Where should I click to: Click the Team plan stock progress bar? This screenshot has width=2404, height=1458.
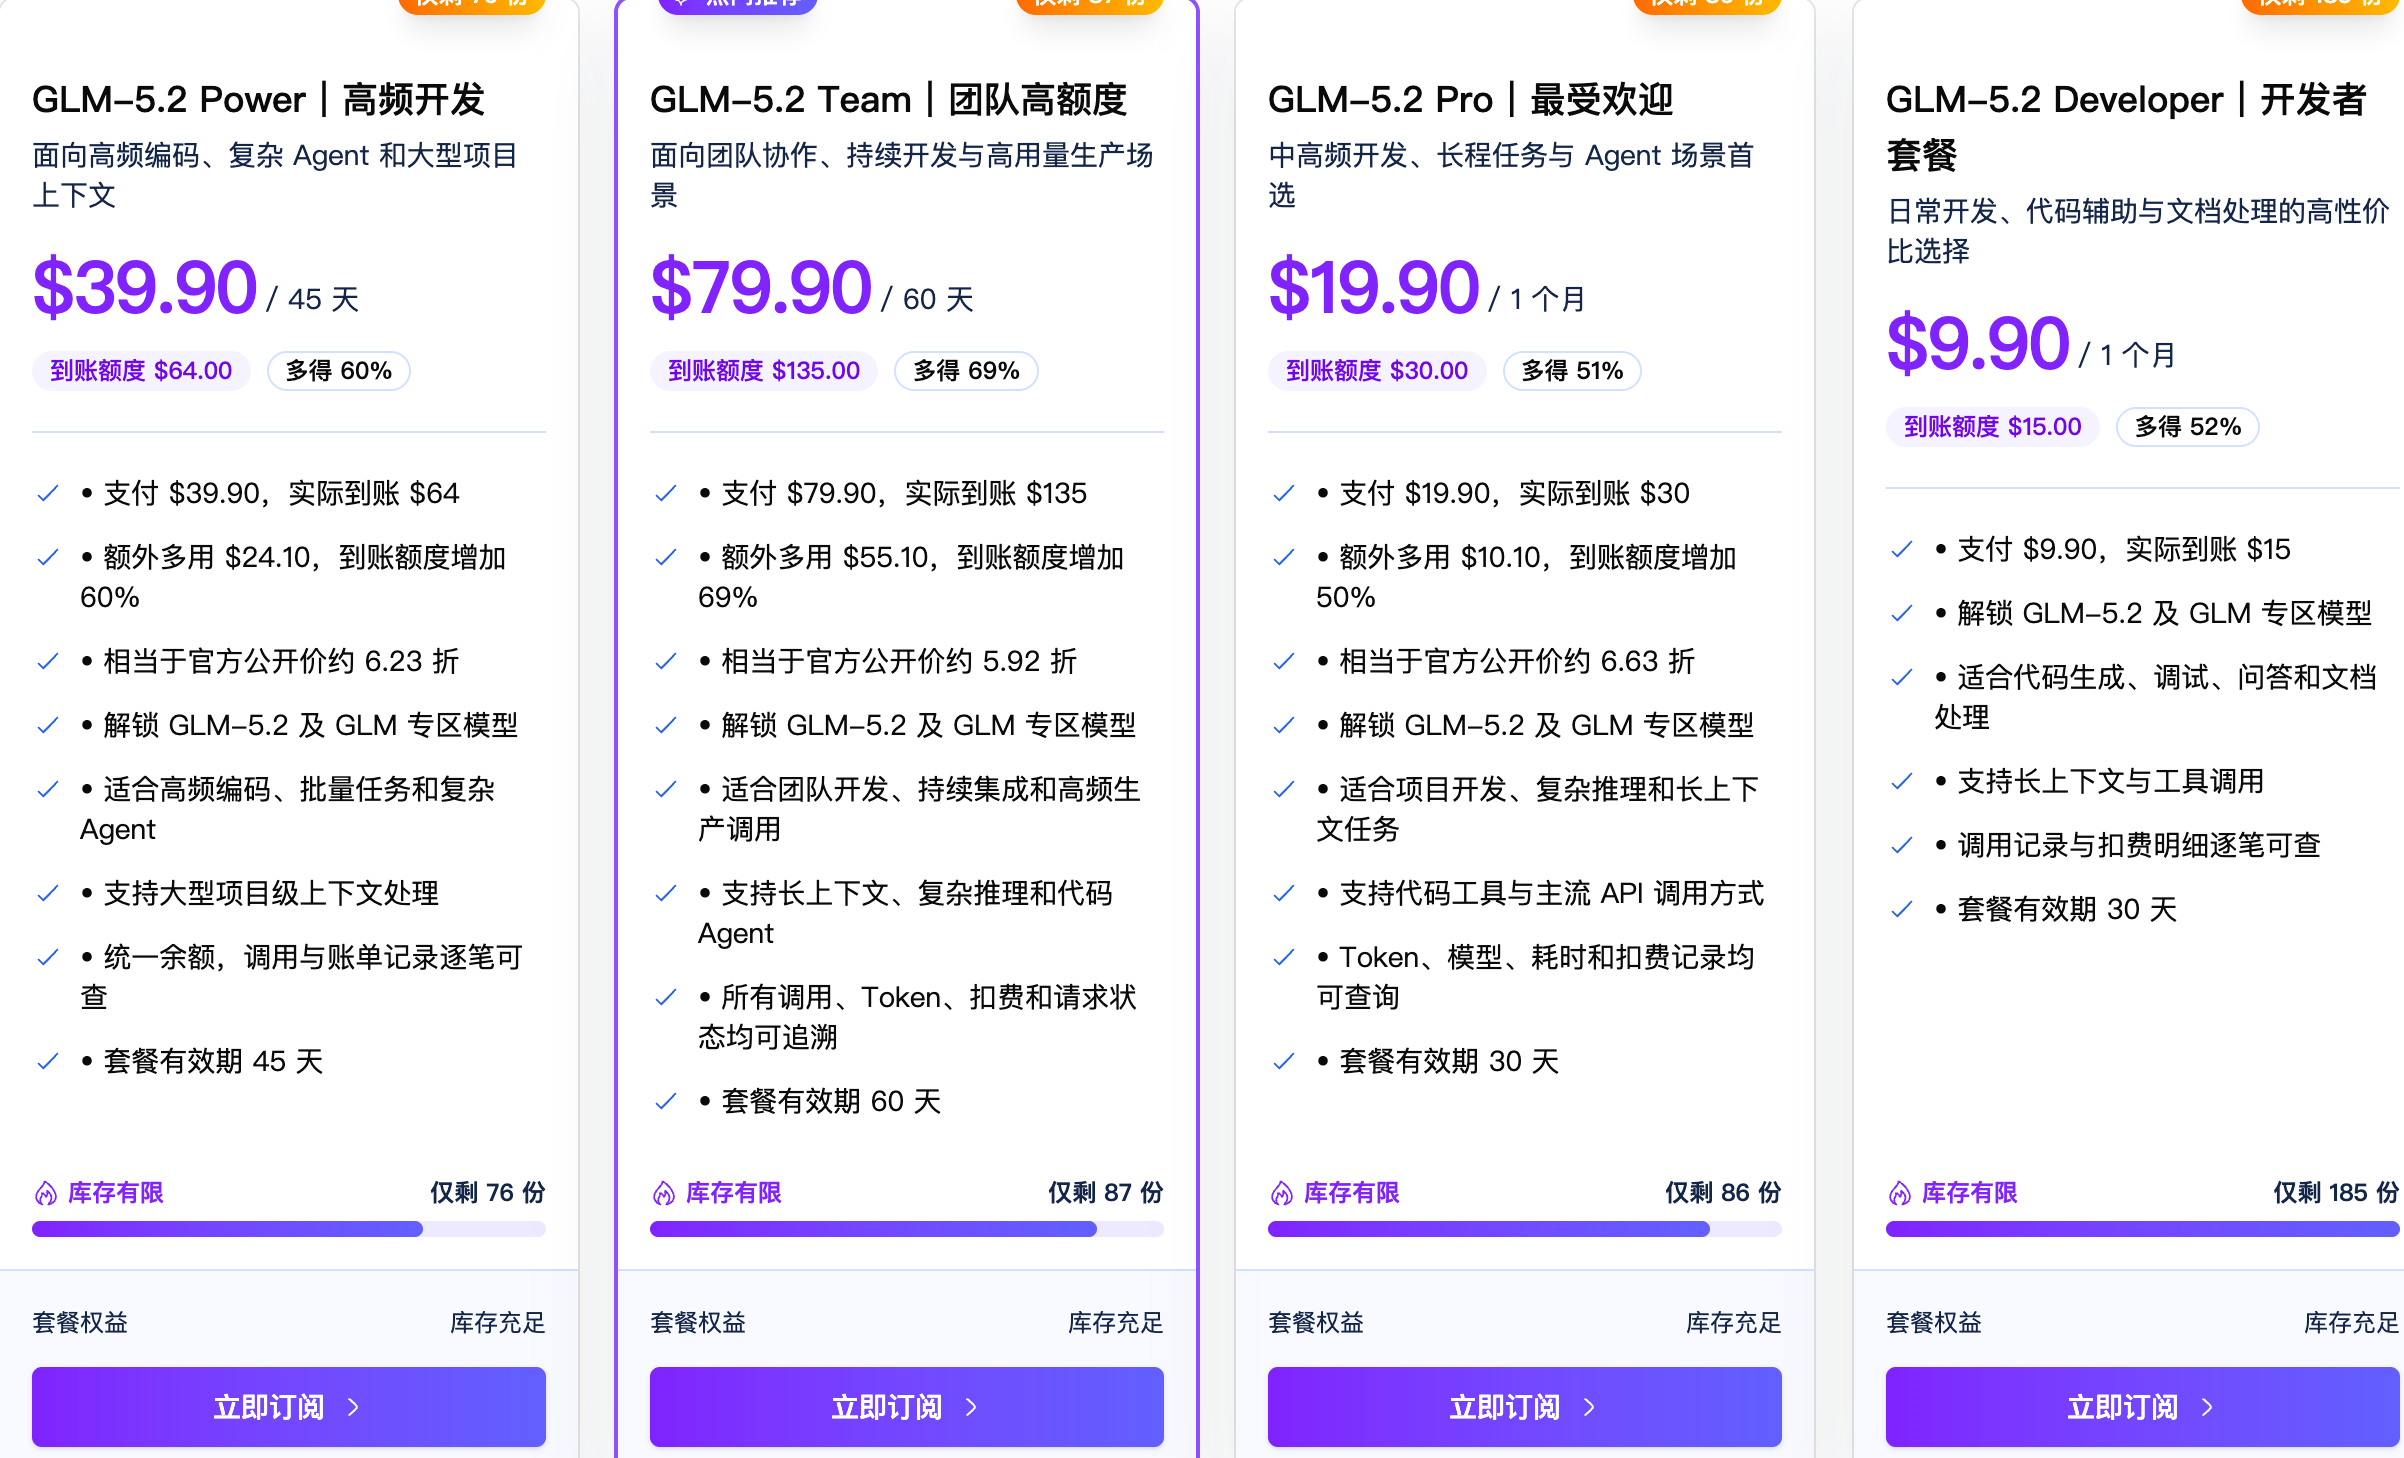pos(907,1229)
